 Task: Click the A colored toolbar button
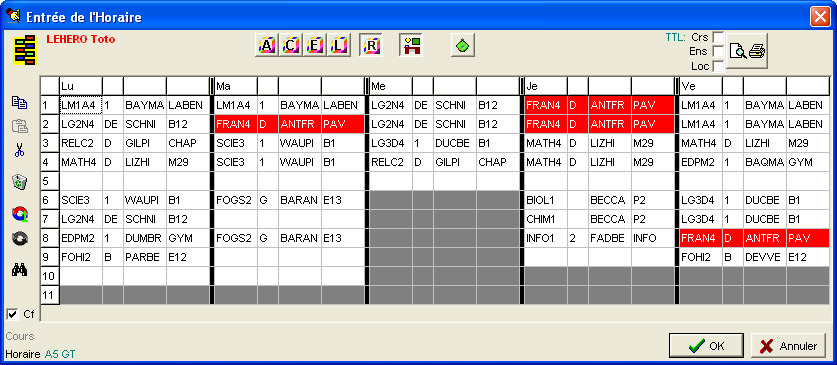[267, 46]
